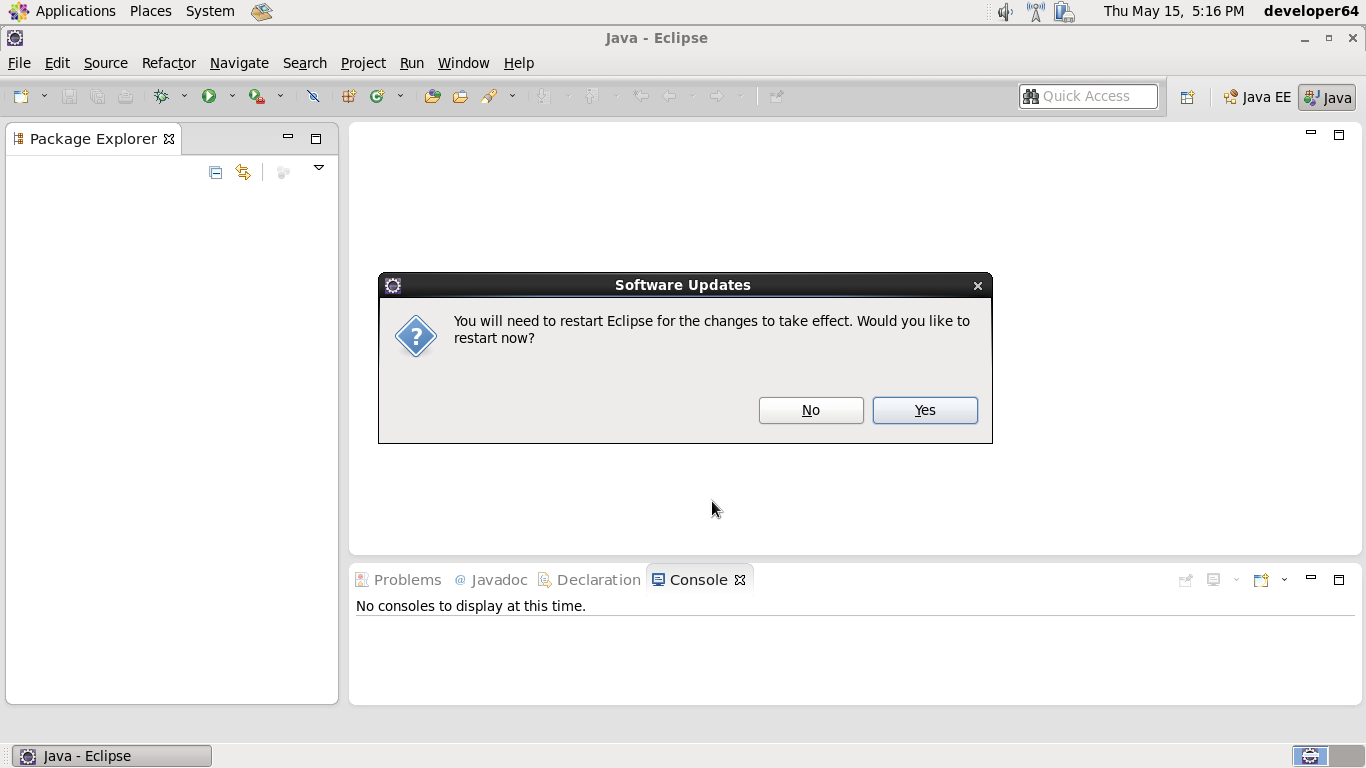The height and width of the screenshot is (768, 1366).
Task: Expand the Debug configurations dropdown arrow
Action: pos(184,97)
